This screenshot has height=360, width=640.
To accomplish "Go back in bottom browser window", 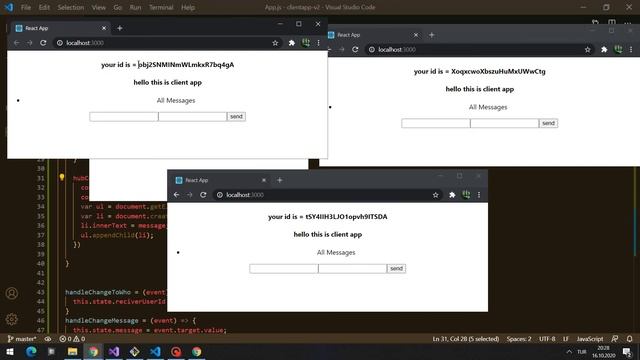I will click(x=177, y=195).
